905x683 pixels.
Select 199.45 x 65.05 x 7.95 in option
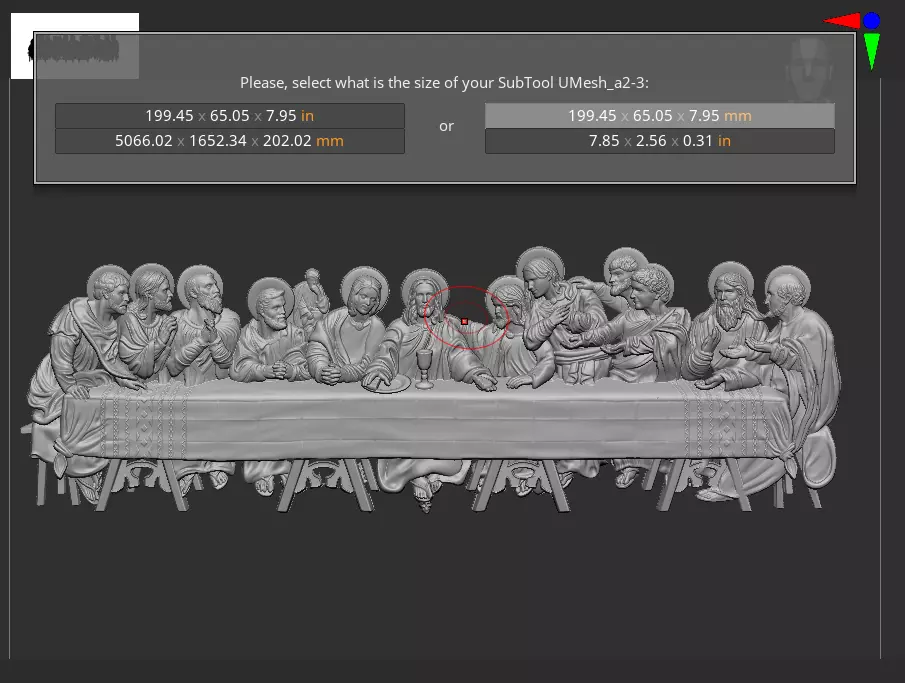tap(230, 115)
